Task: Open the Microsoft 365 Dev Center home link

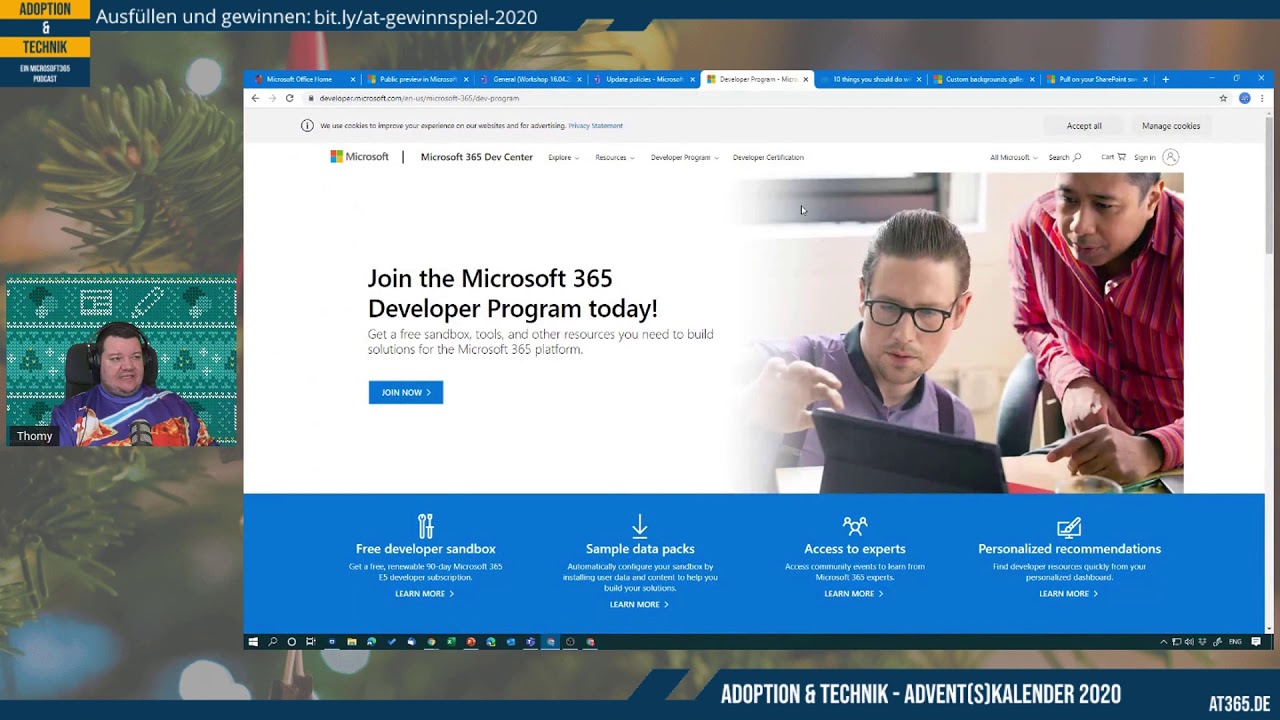Action: coord(477,157)
